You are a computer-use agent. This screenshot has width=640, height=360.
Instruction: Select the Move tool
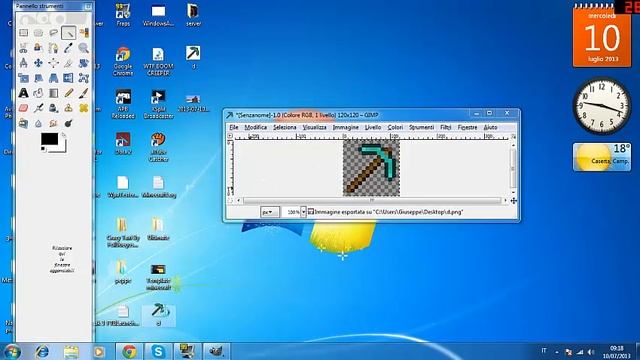[x=38, y=63]
